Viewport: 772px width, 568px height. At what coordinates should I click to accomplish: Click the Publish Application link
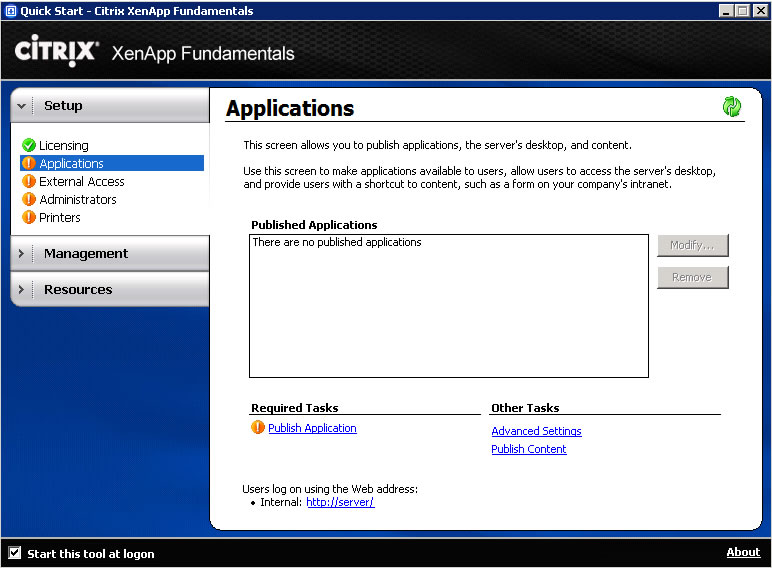(312, 428)
